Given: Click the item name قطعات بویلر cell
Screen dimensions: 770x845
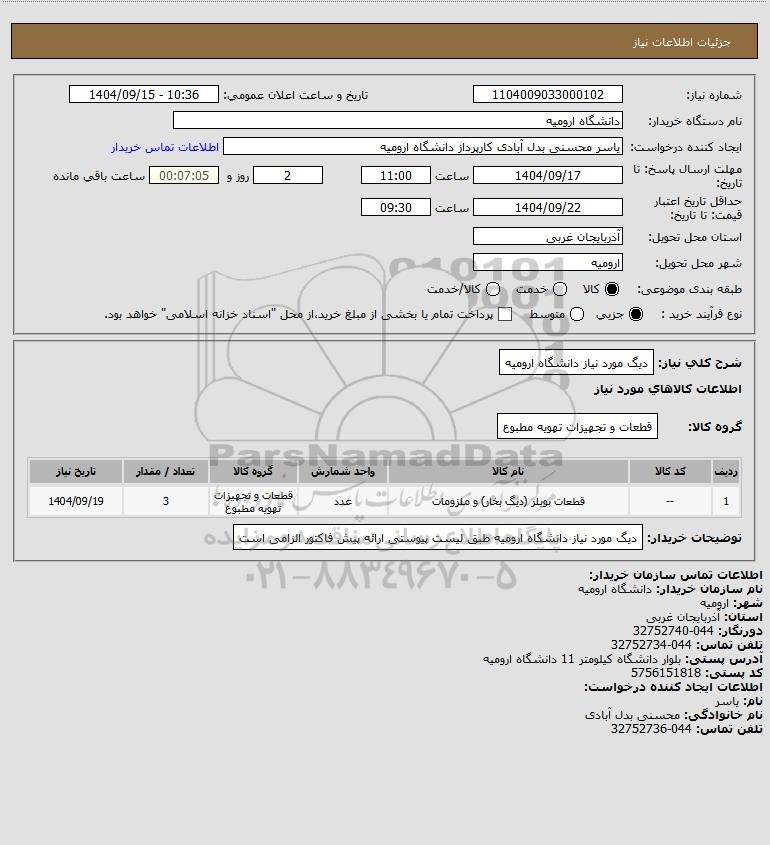Looking at the screenshot, I should point(508,501).
